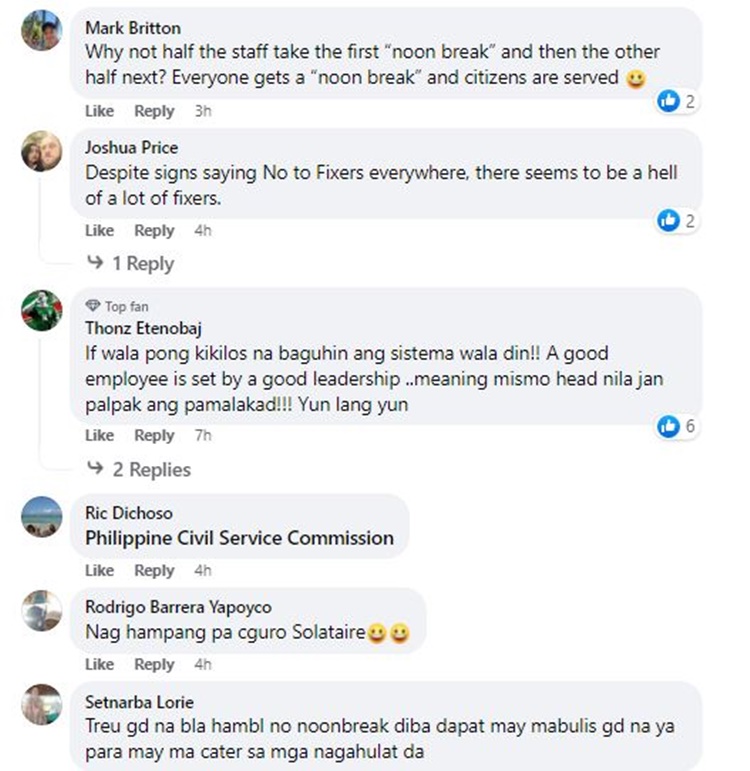View like reactions on Mark Britton's comment

[x=677, y=100]
